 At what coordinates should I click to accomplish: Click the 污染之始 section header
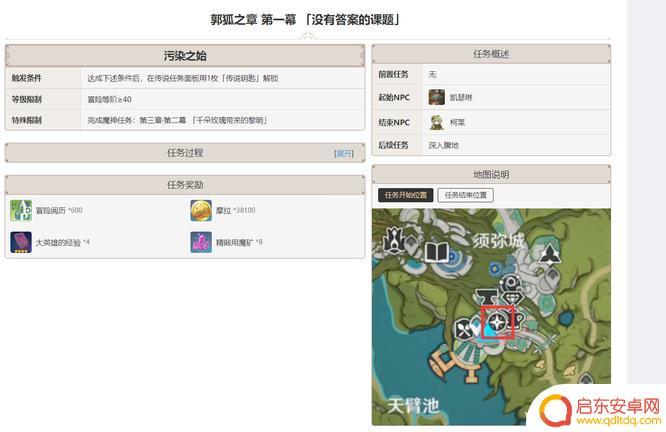coord(185,56)
